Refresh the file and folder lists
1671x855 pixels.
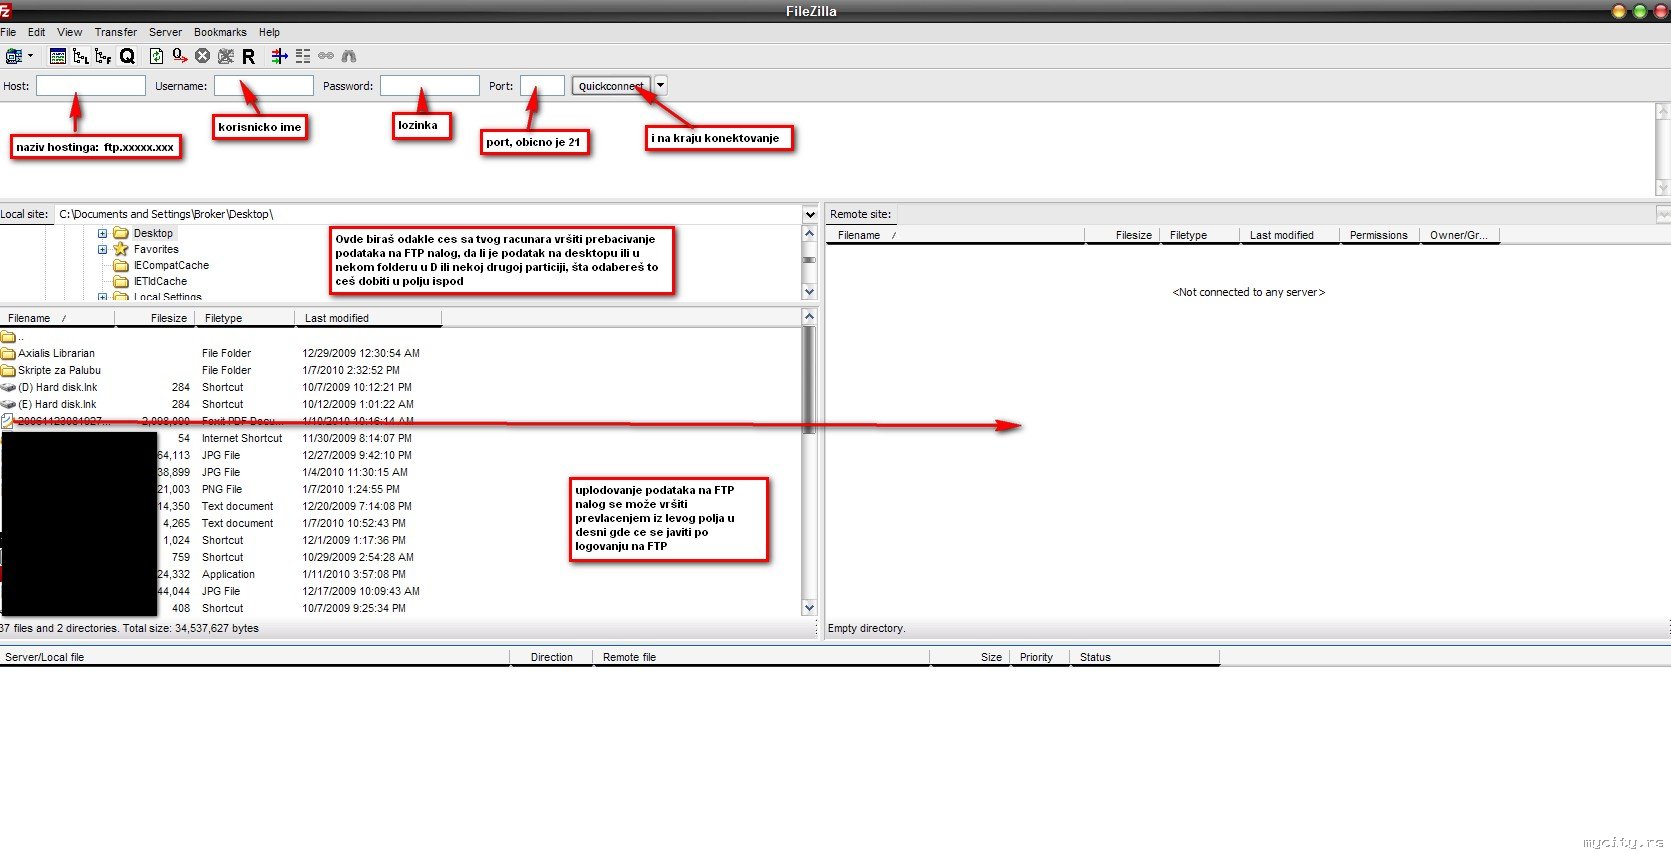156,56
